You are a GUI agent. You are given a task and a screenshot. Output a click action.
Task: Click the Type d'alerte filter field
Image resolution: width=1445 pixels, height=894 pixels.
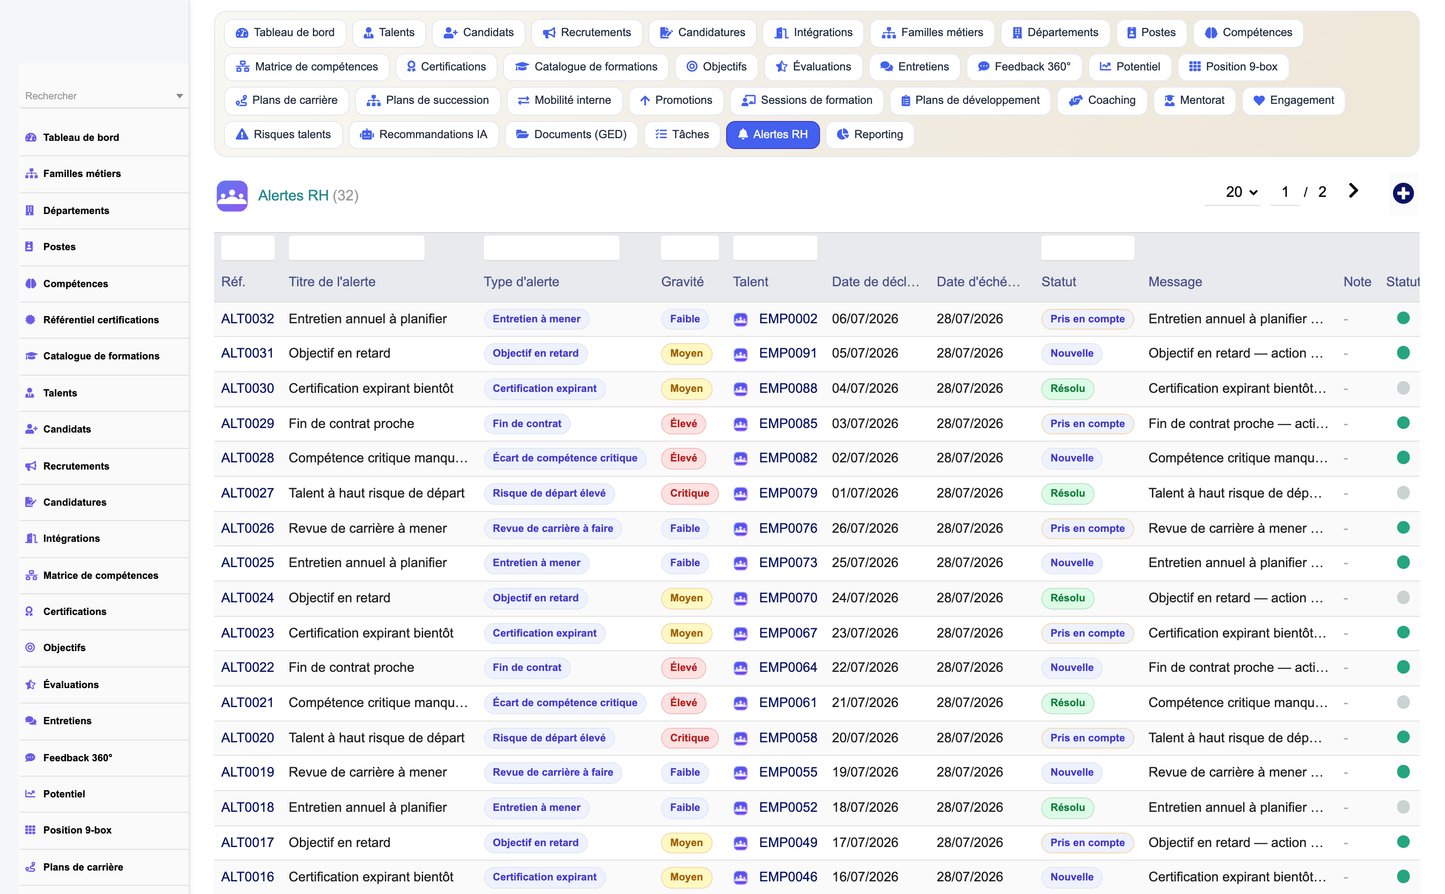coord(552,248)
